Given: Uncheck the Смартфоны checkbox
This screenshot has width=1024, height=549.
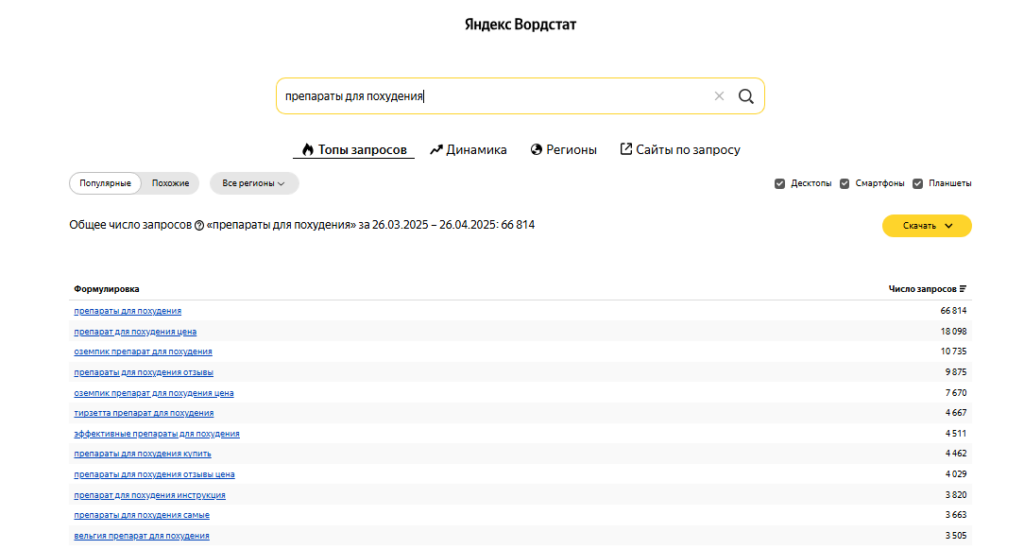Looking at the screenshot, I should tap(844, 183).
